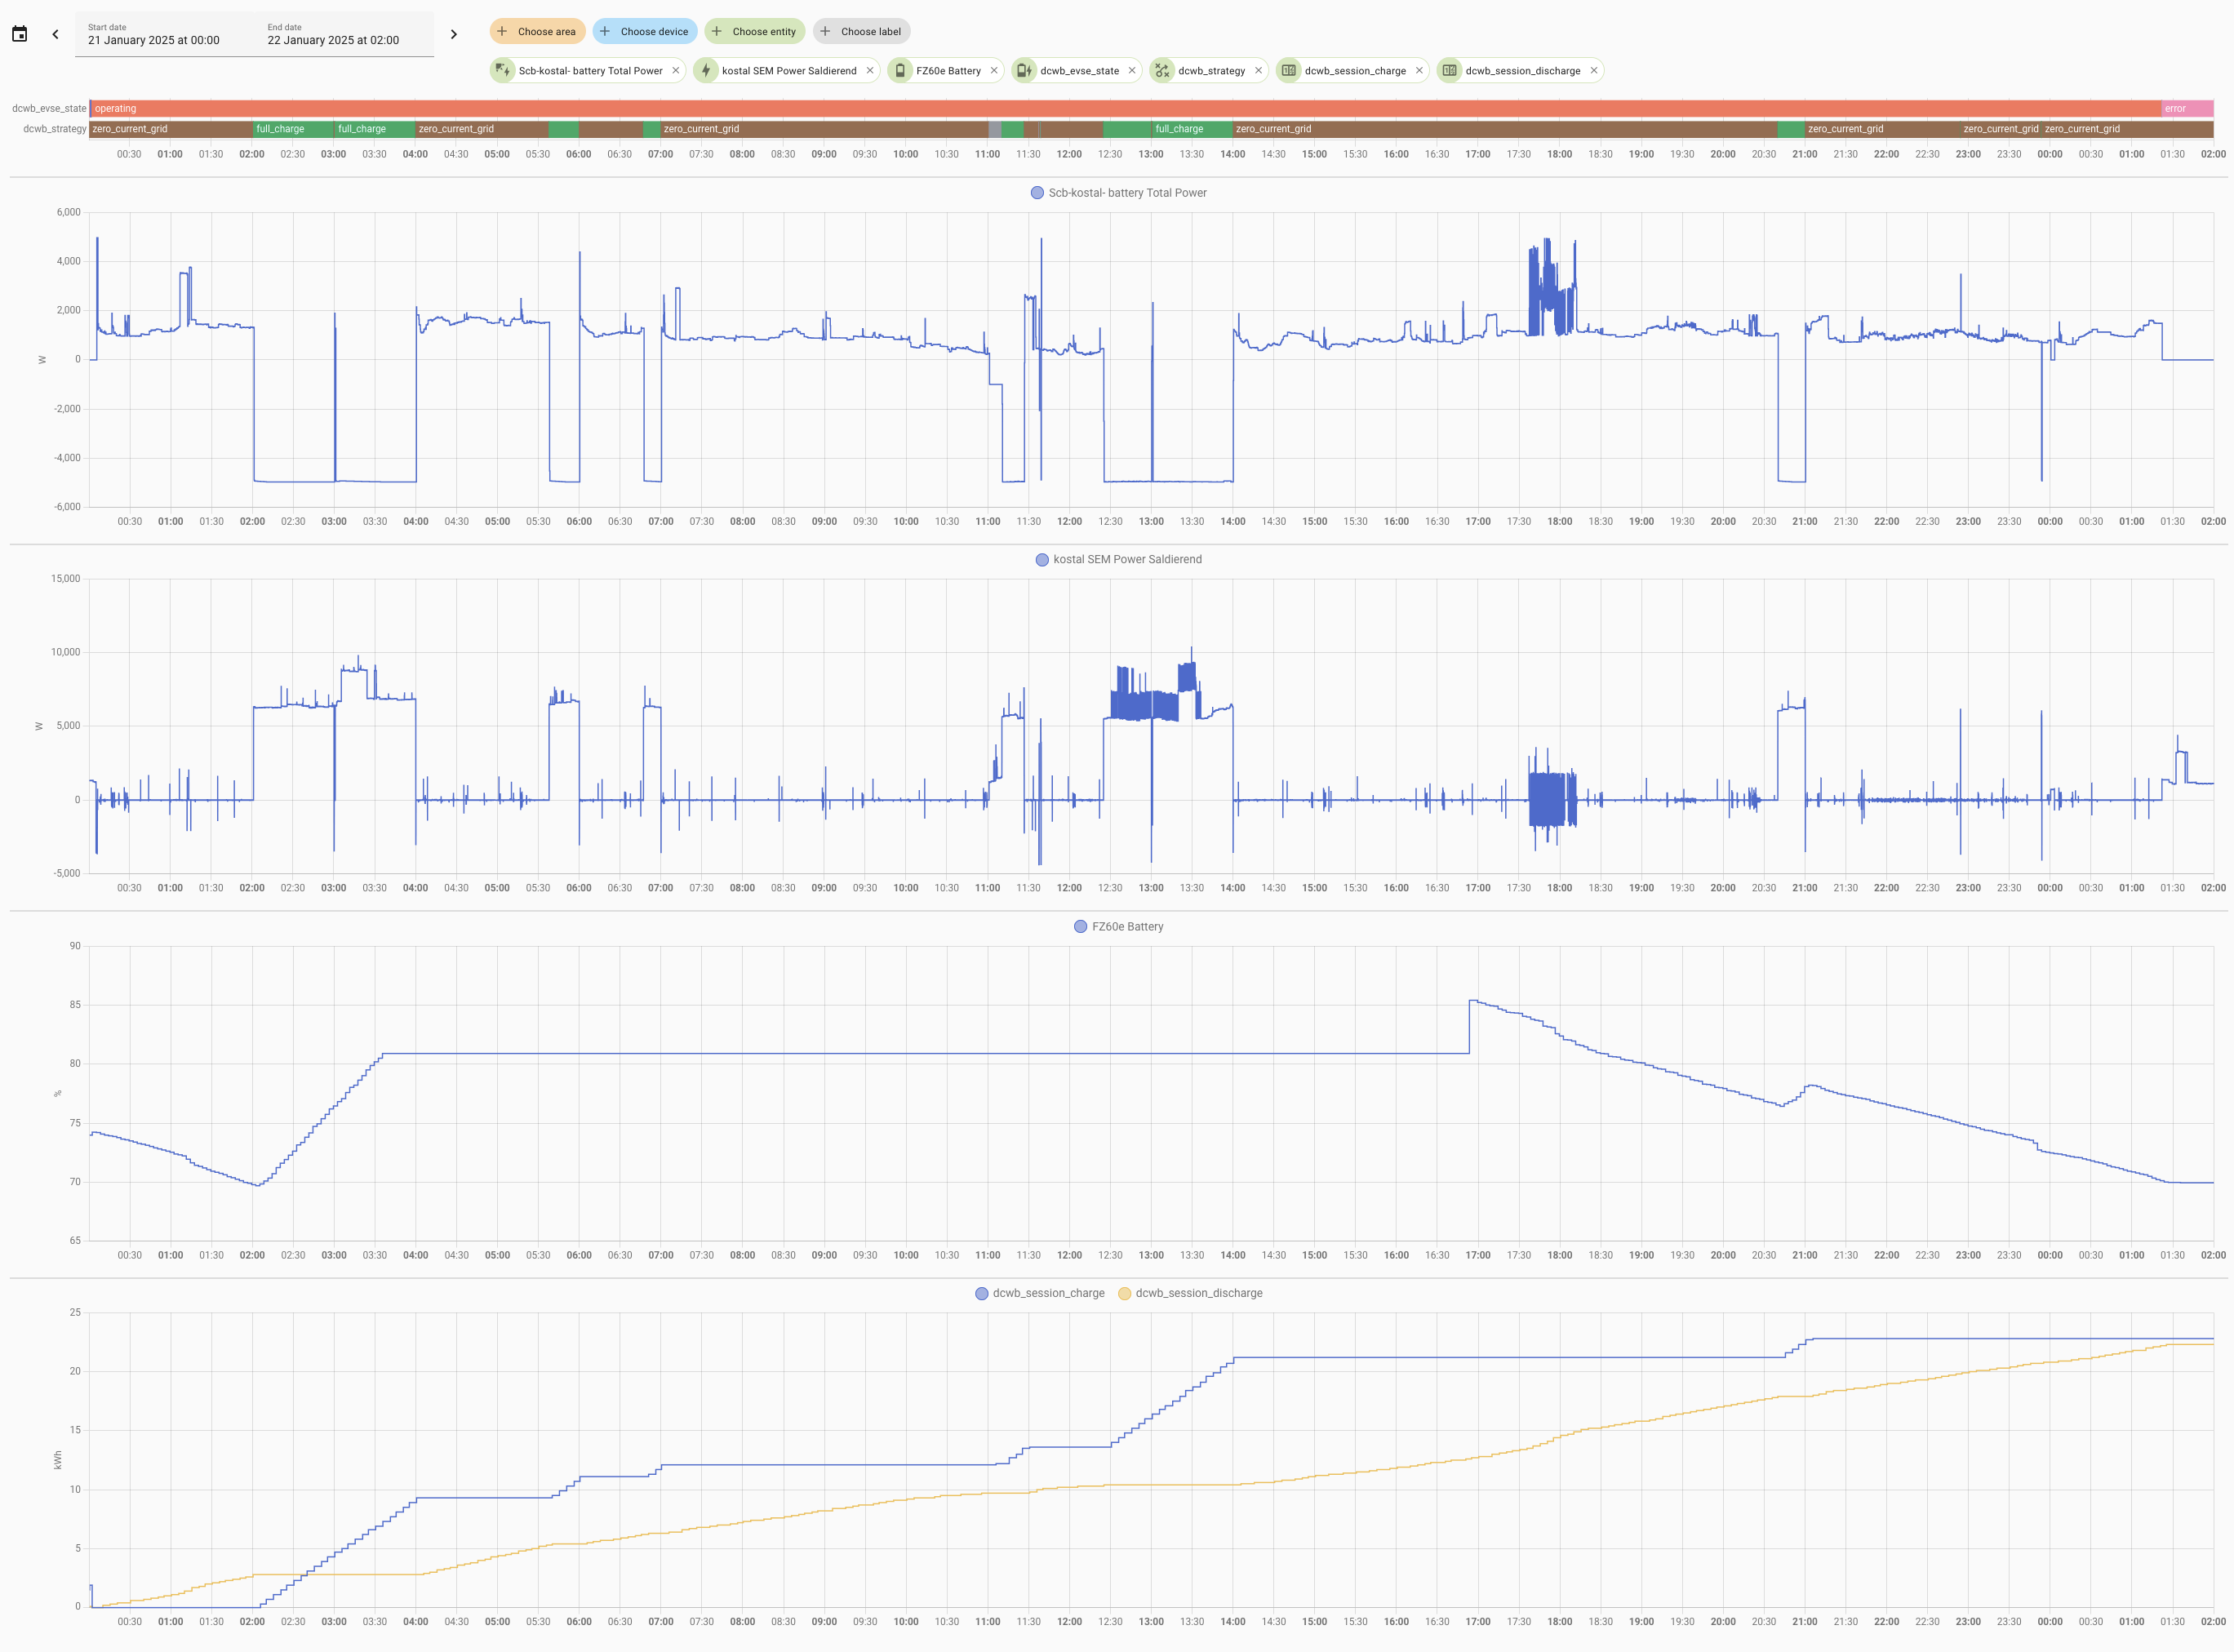Toggle dcwb_session_charge series in legend
This screenshot has width=2234, height=1652.
pyautogui.click(x=1040, y=1293)
